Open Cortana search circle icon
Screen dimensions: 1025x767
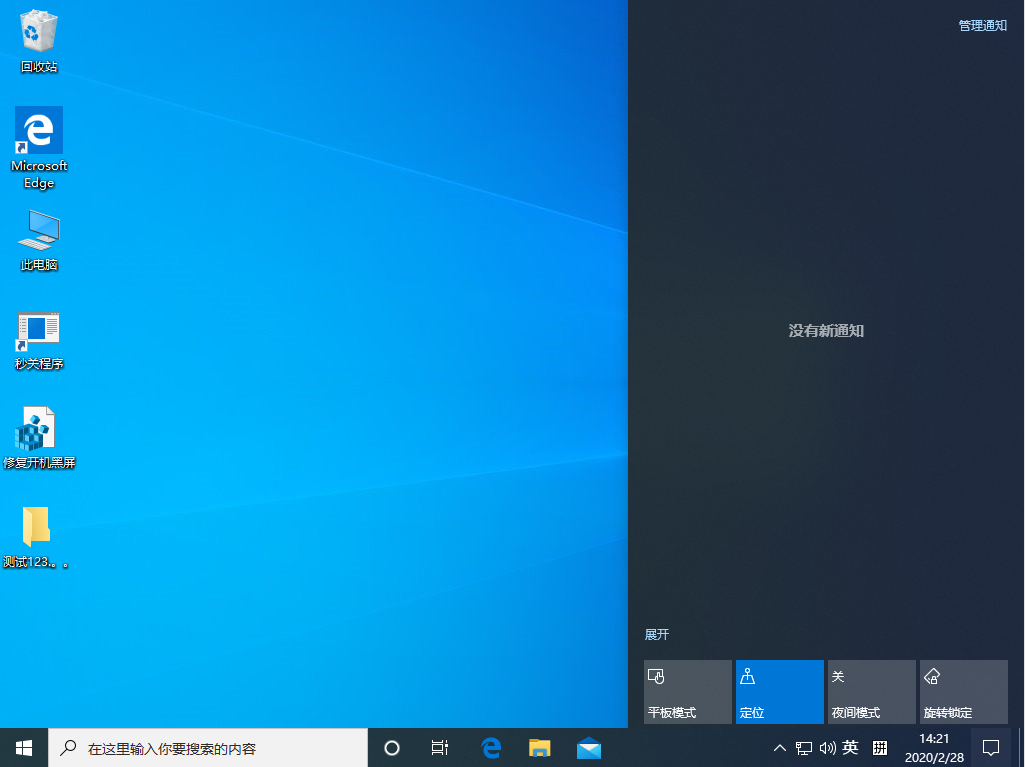coord(391,747)
